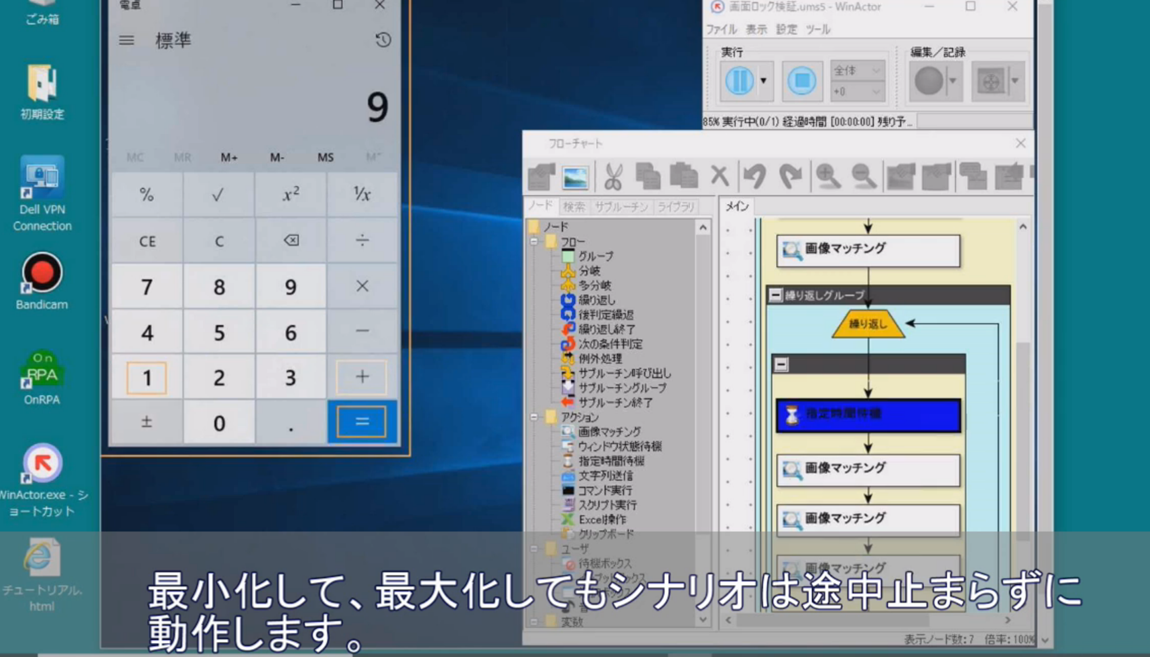1150x657 pixels.
Task: Switch to the サブルーチン tab
Action: (621, 207)
